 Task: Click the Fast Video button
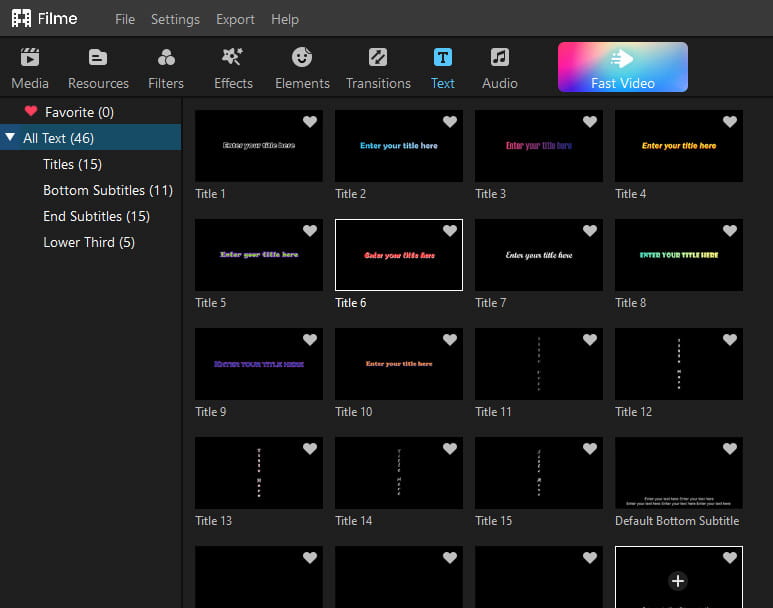pos(622,67)
